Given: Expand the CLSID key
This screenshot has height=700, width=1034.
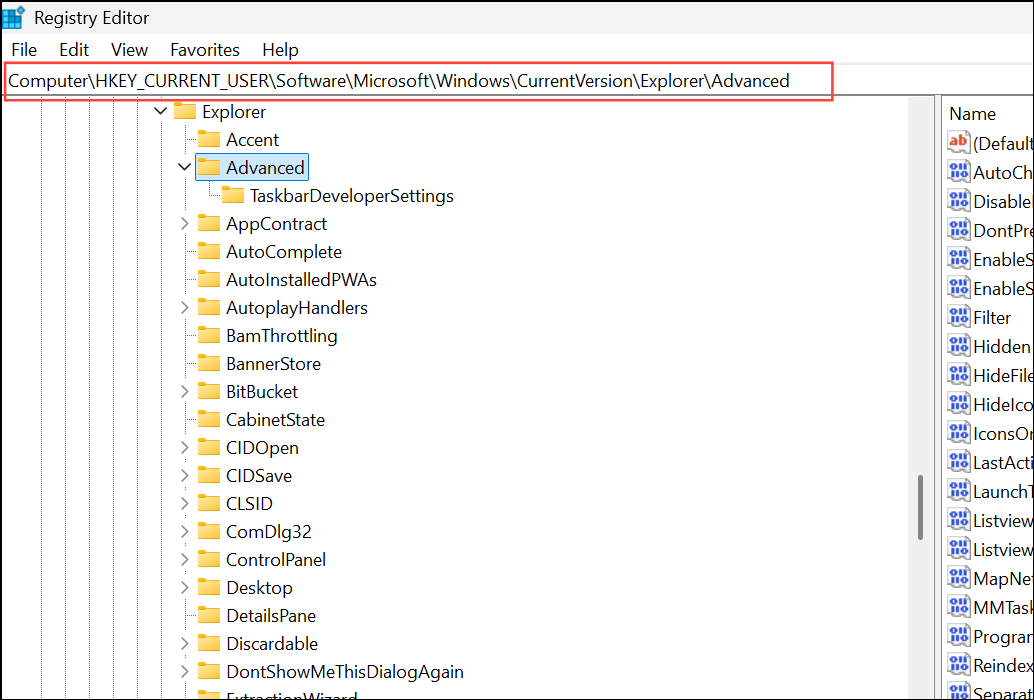Looking at the screenshot, I should (x=185, y=504).
